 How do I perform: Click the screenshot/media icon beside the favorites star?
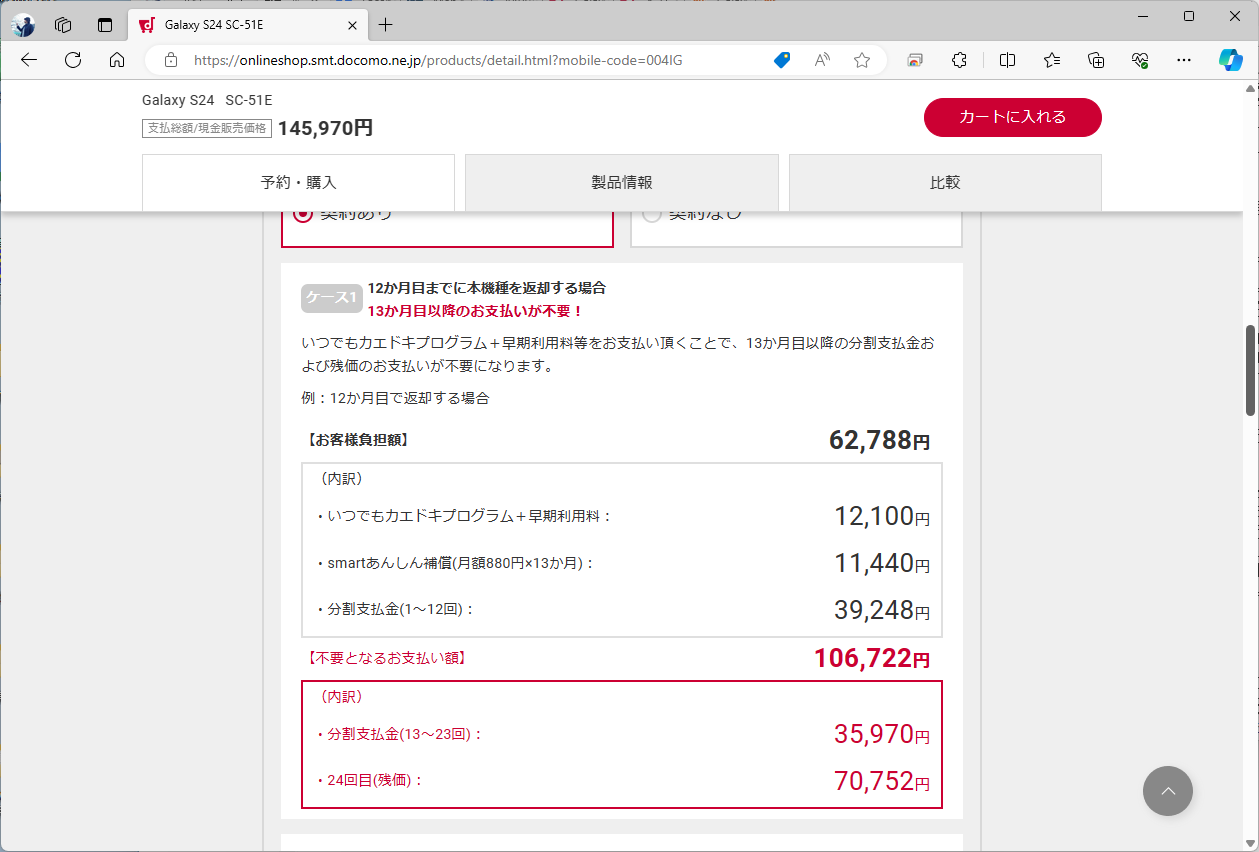[x=915, y=60]
